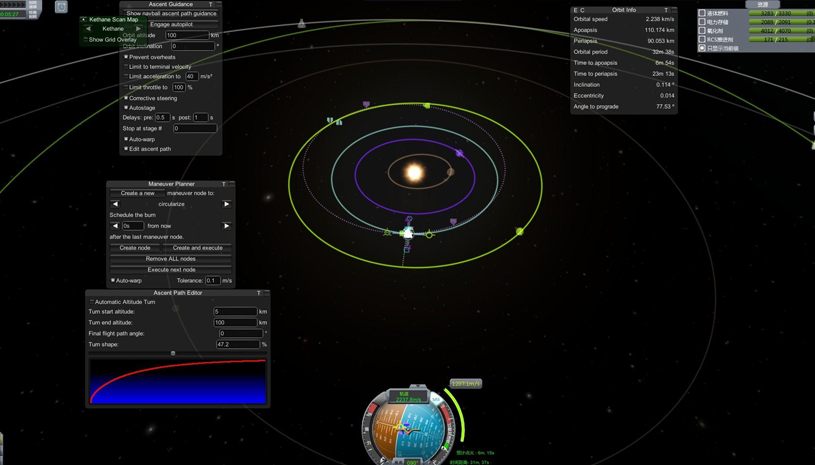This screenshot has width=815, height=465.
Task: Click the vessel marker on the orbit map
Action: tap(408, 232)
